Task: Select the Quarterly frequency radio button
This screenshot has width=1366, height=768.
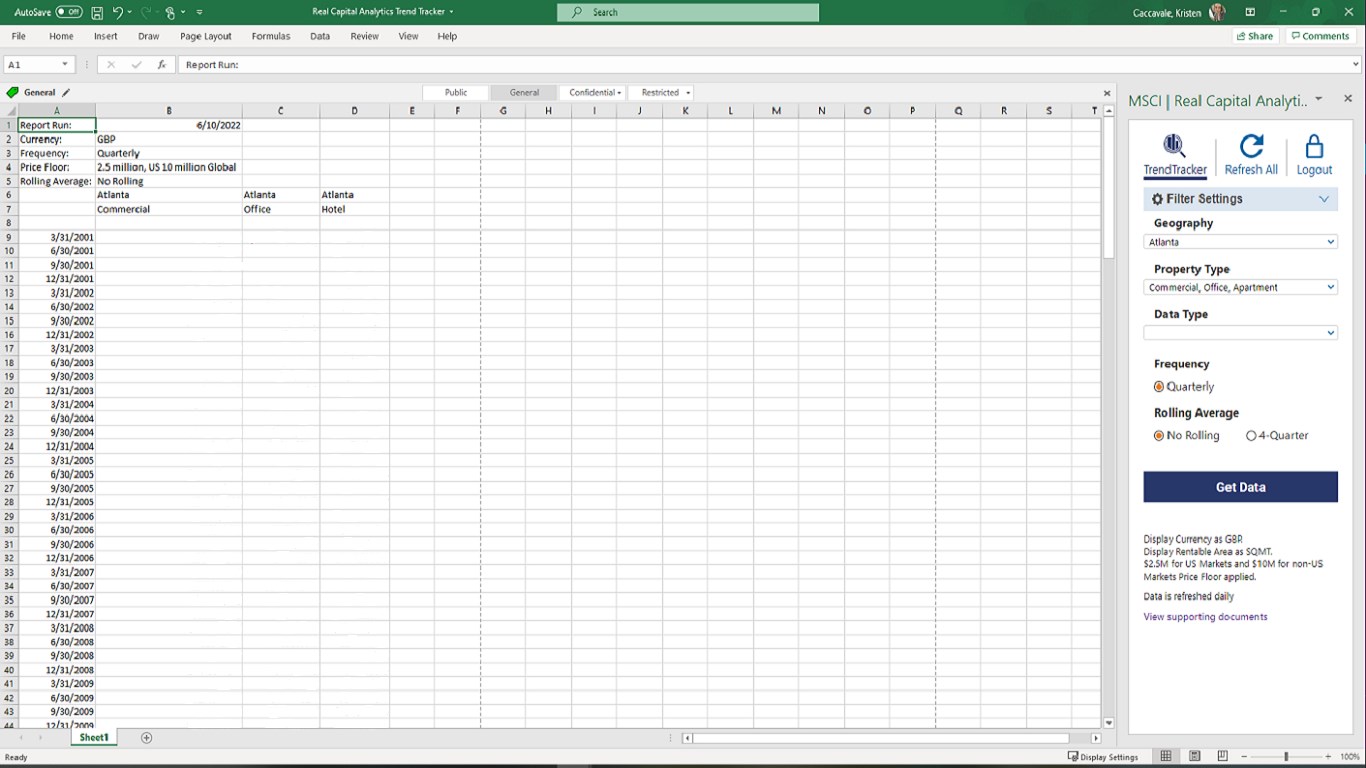Action: tap(1159, 386)
